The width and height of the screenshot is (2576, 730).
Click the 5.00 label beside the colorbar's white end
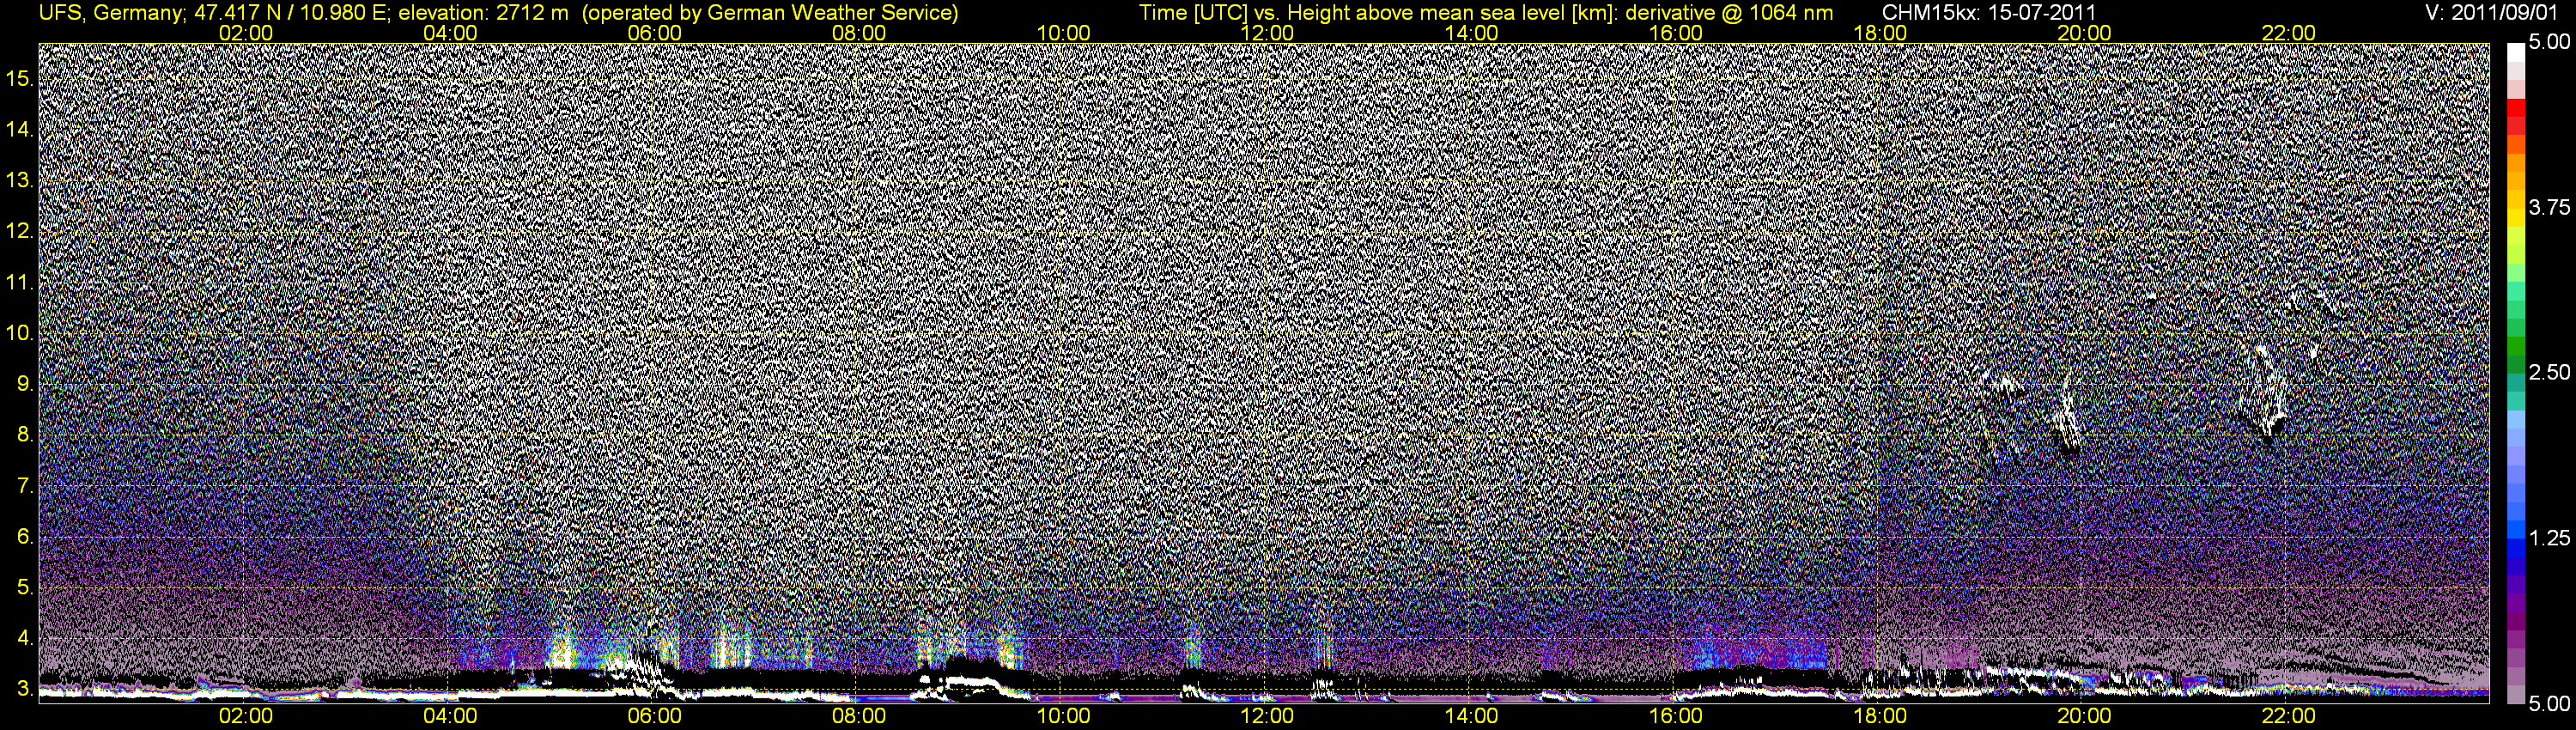click(2549, 42)
